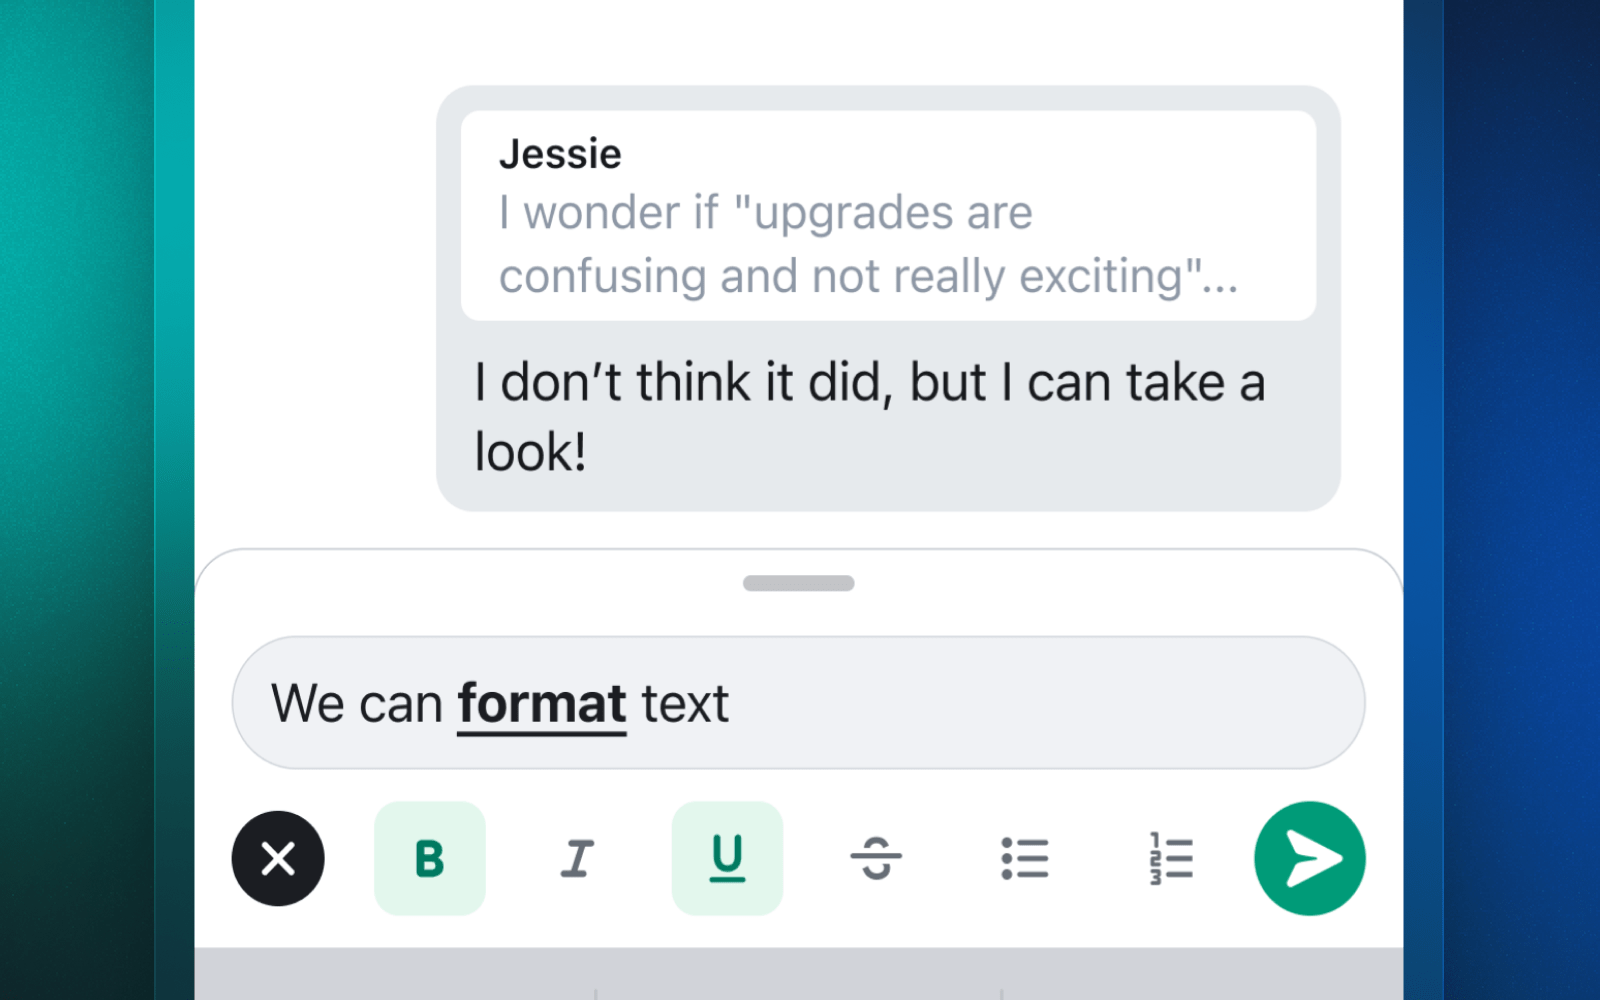This screenshot has height=1000, width=1600.
Task: Toggle off the active bold formatting
Action: pos(429,858)
